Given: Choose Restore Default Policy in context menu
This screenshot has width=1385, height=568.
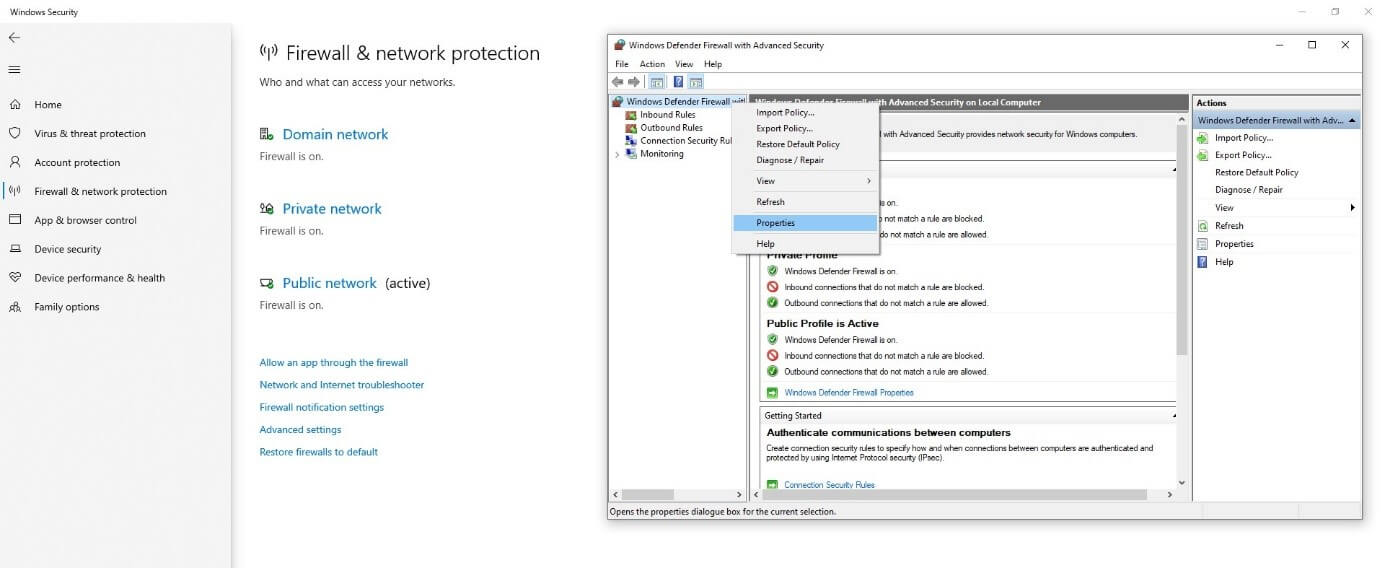Looking at the screenshot, I should click(x=805, y=144).
